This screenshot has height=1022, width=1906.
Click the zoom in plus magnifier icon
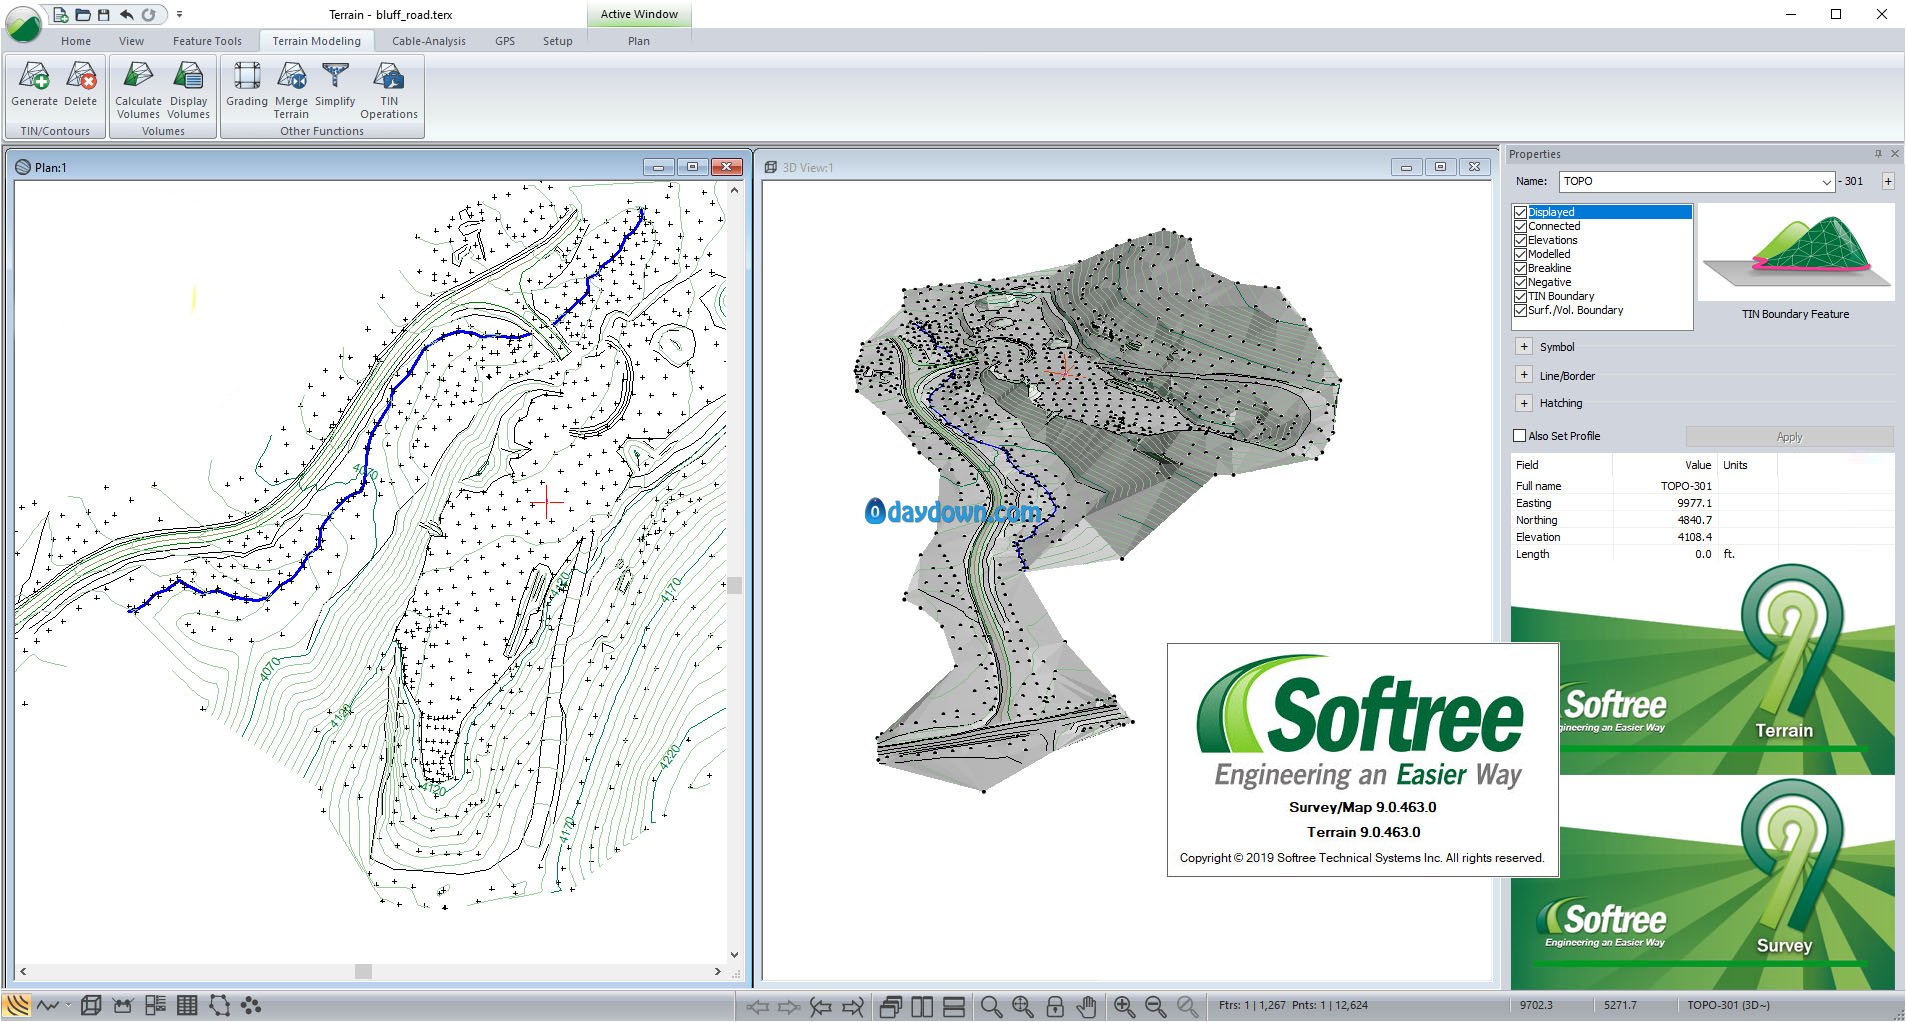tap(1124, 1007)
